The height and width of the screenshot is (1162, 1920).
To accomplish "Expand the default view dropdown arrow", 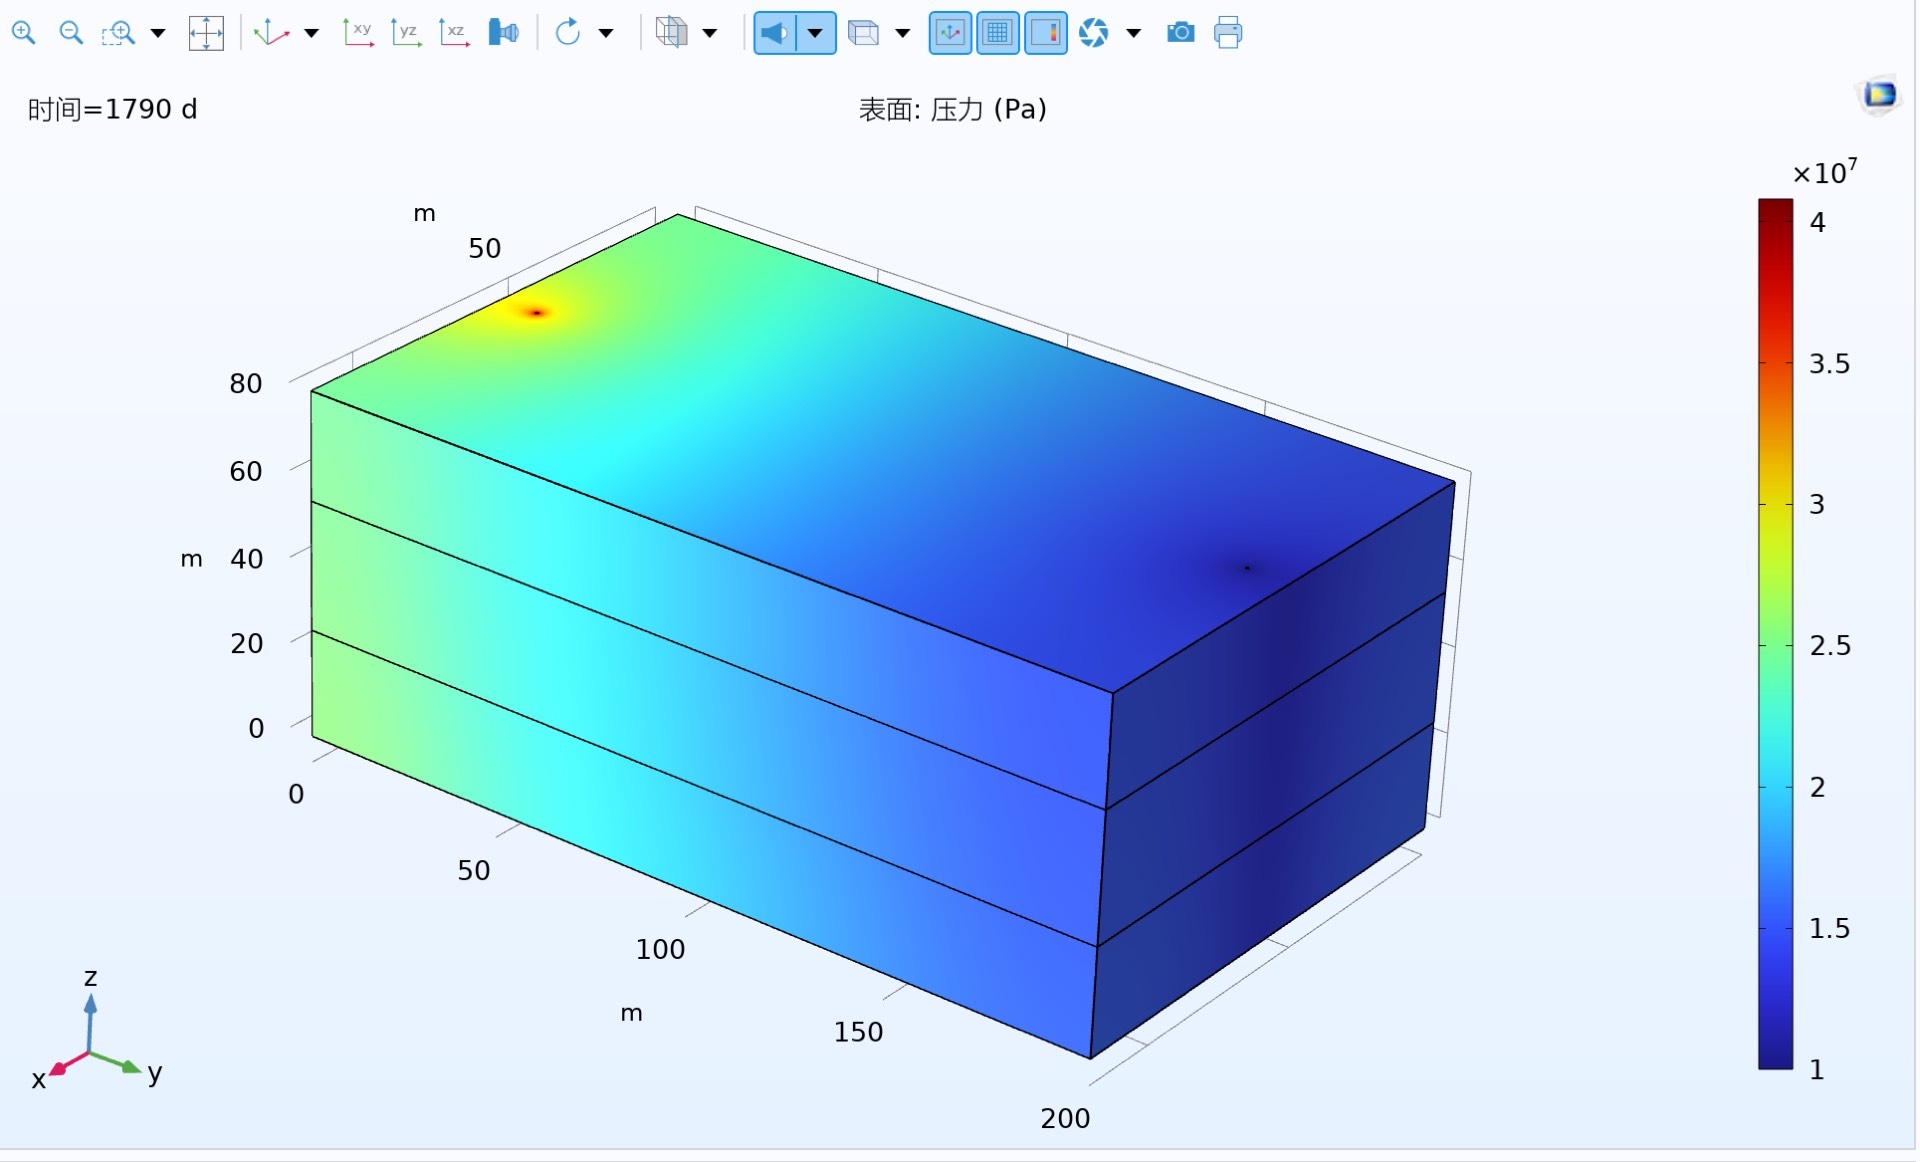I will (x=311, y=33).
